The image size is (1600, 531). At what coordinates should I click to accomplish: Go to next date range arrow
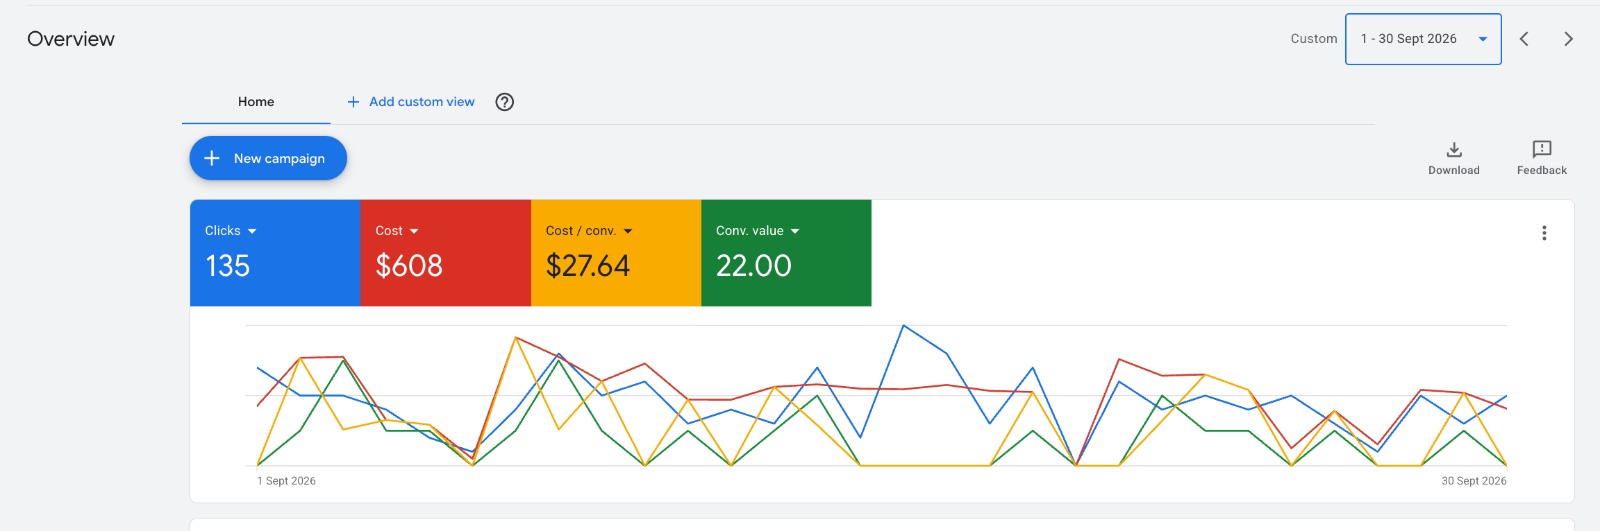(1568, 39)
